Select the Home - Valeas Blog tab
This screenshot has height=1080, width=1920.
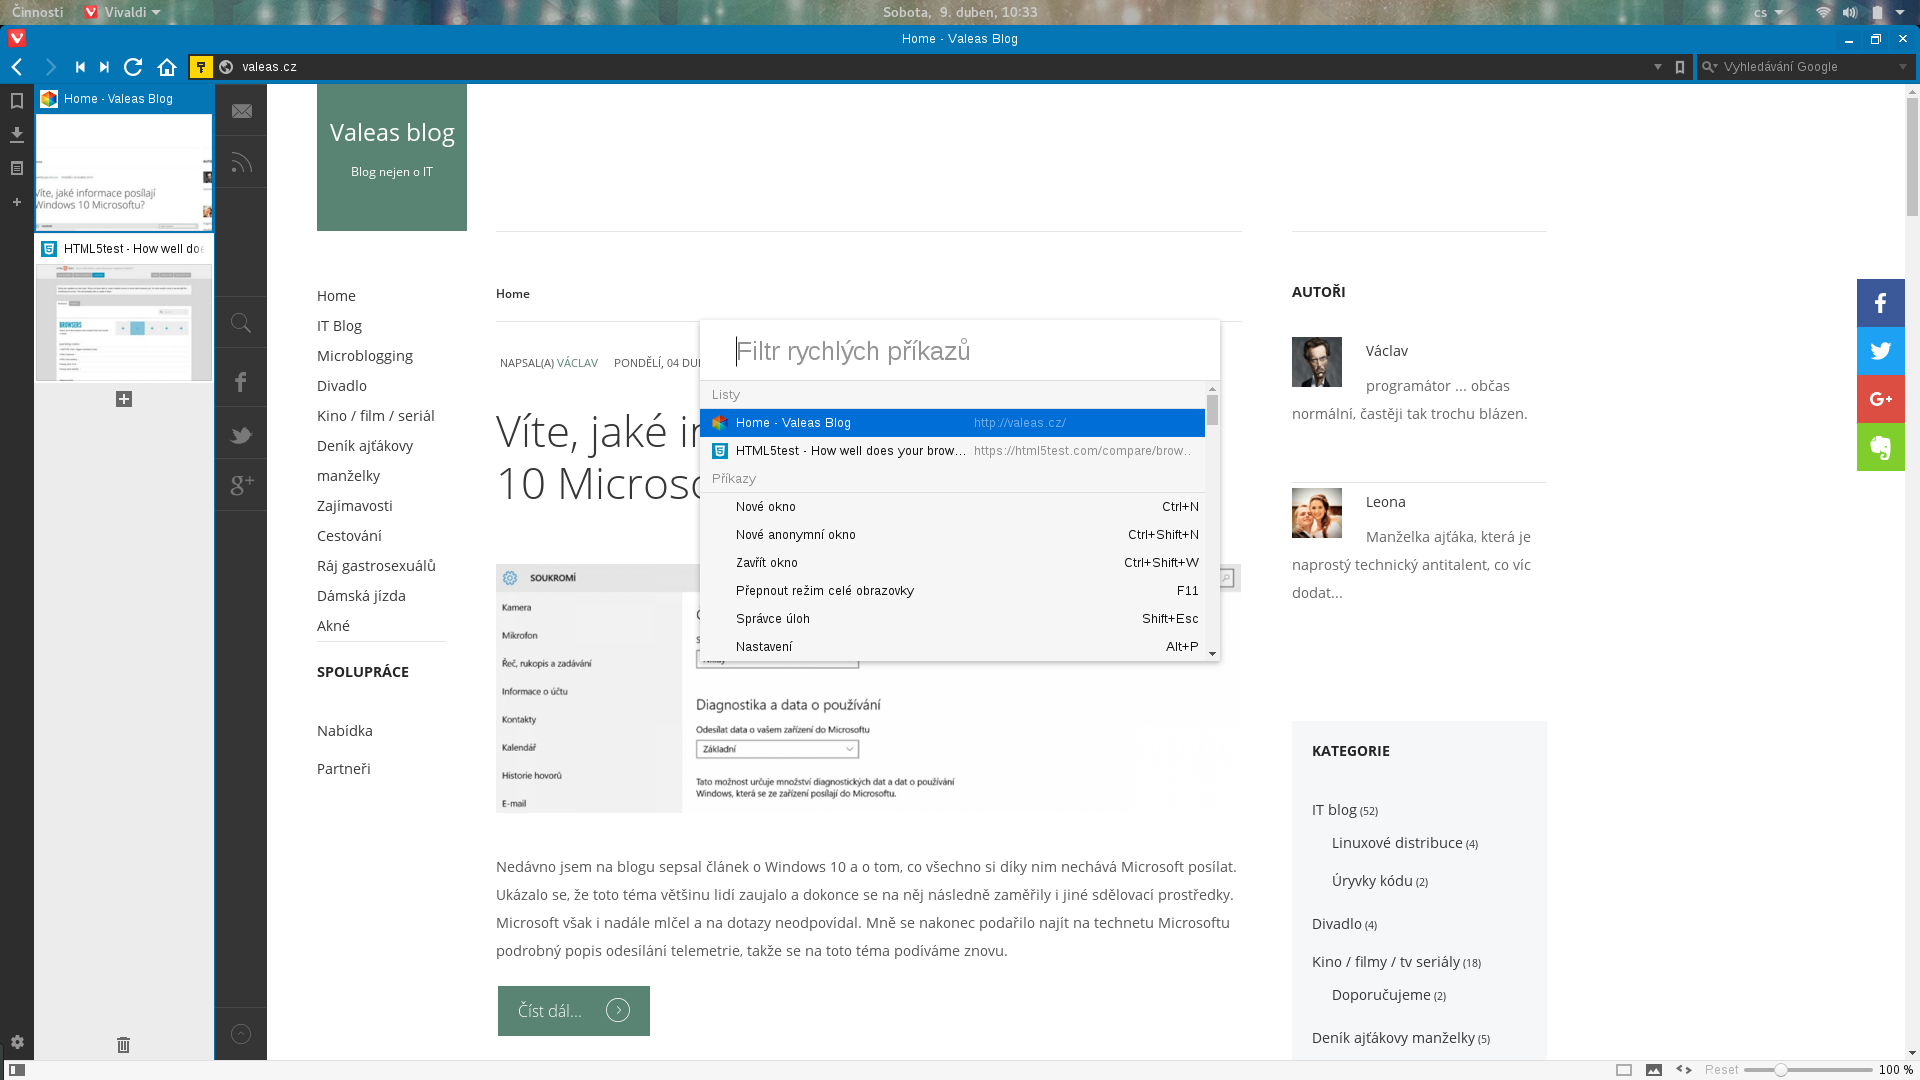124,99
